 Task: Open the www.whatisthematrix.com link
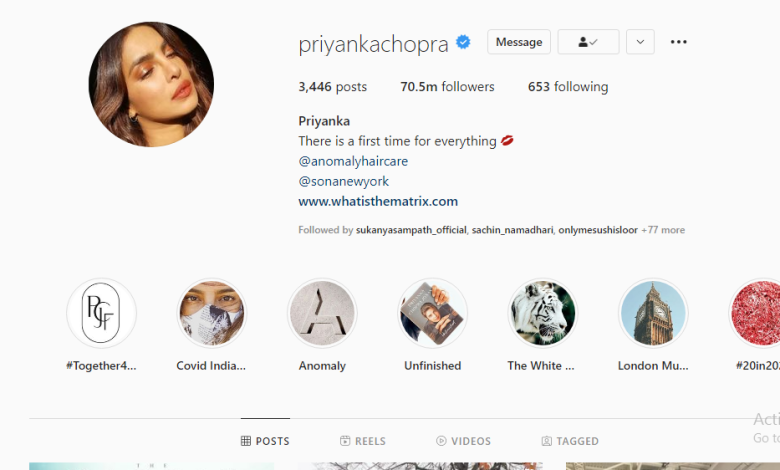(378, 201)
